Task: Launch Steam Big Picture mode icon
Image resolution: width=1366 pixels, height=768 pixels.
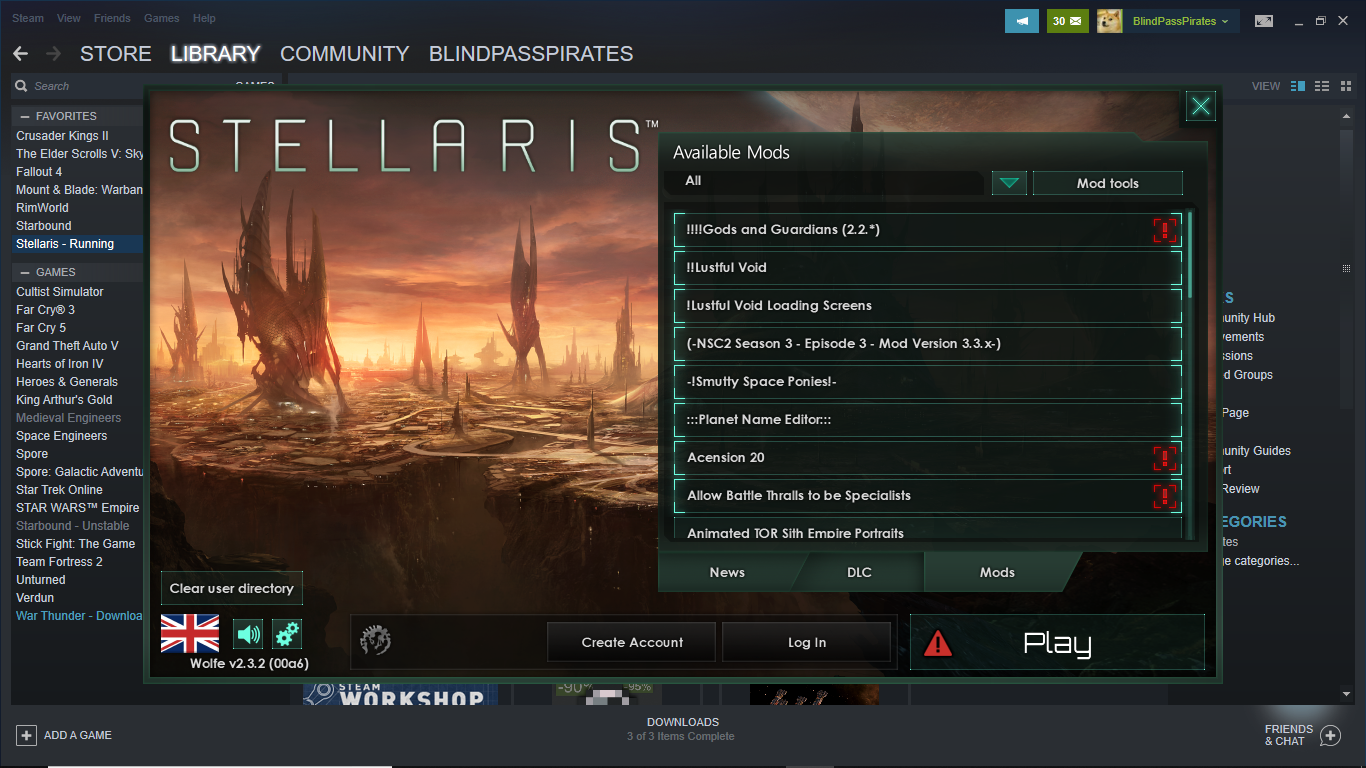Action: [x=1264, y=21]
